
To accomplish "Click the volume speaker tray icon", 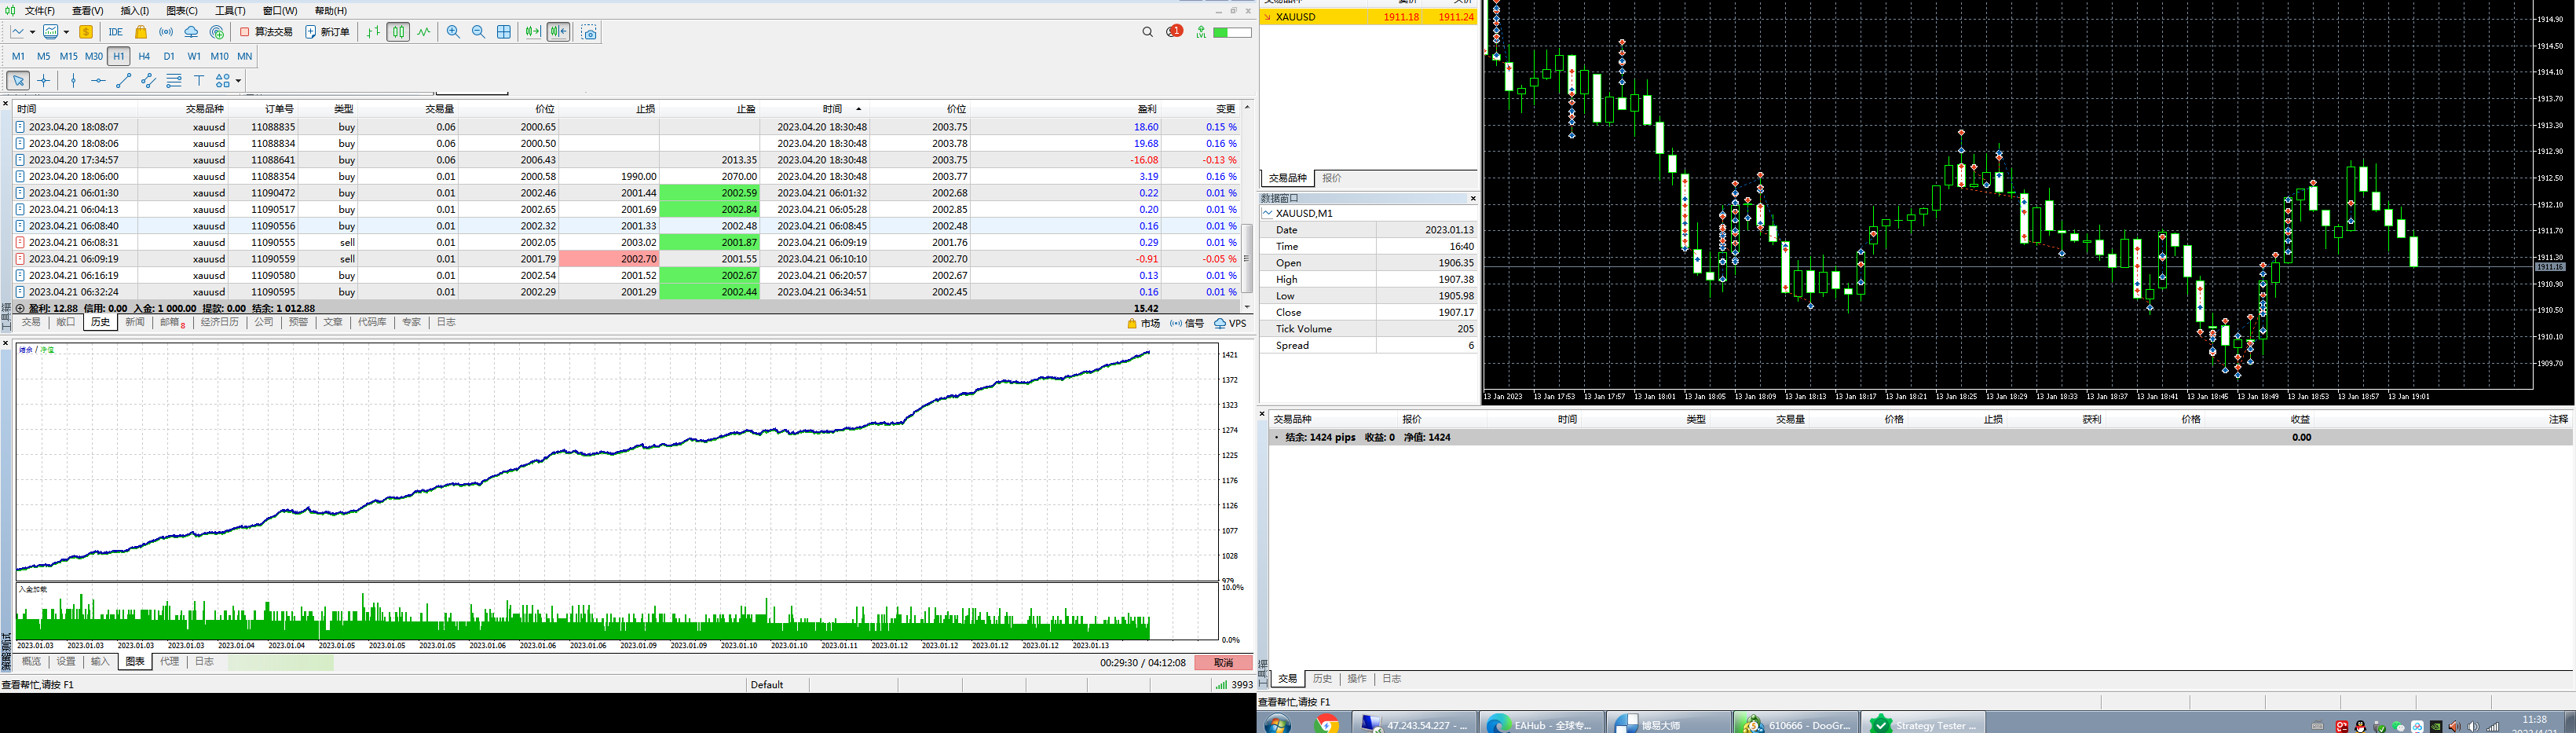I will point(2474,726).
